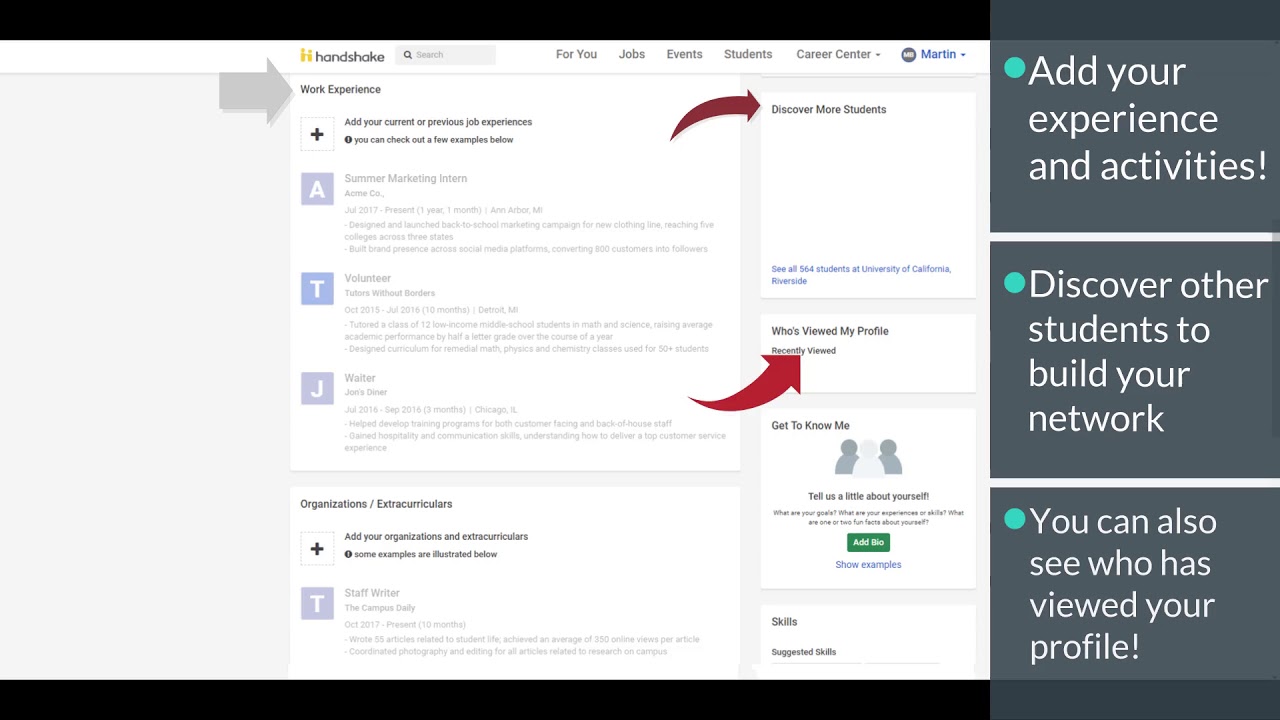Click the 'Skills' heading
The height and width of the screenshot is (720, 1280).
tap(784, 622)
